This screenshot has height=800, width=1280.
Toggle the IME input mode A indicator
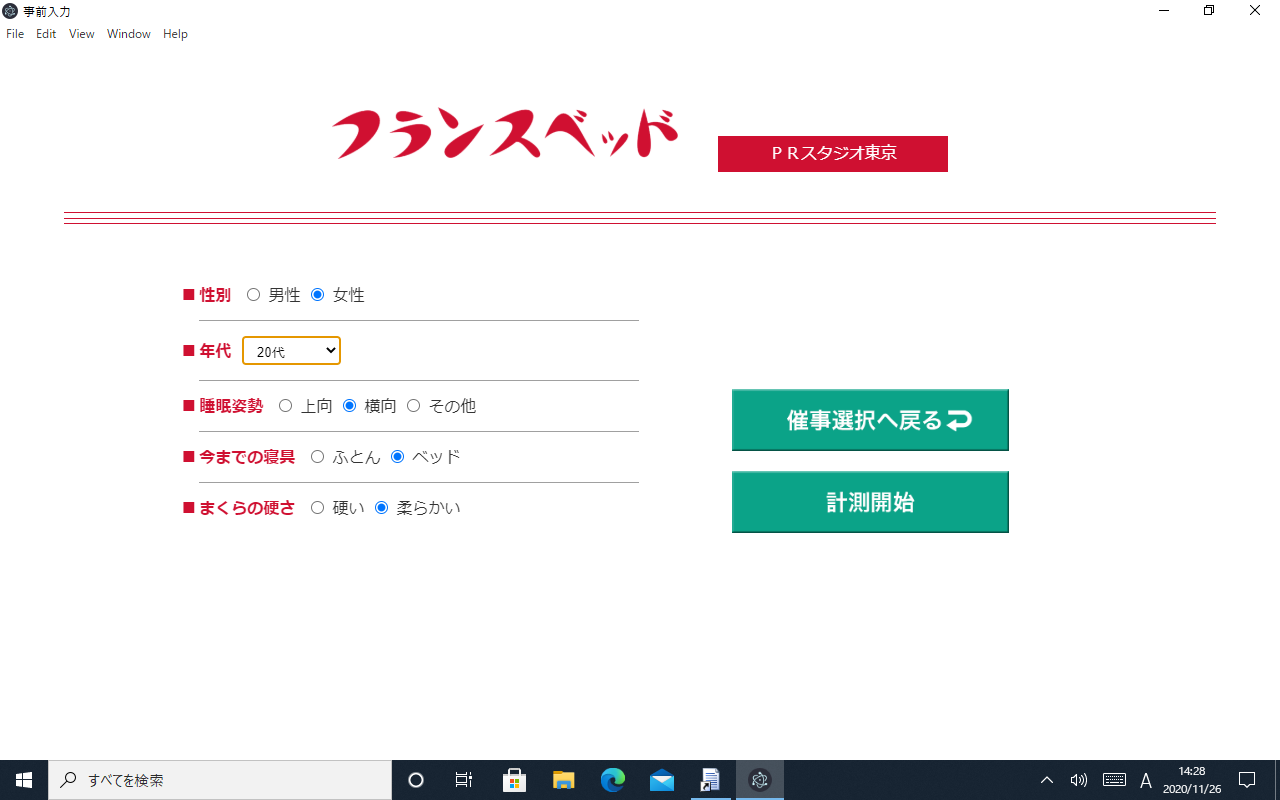coord(1146,780)
